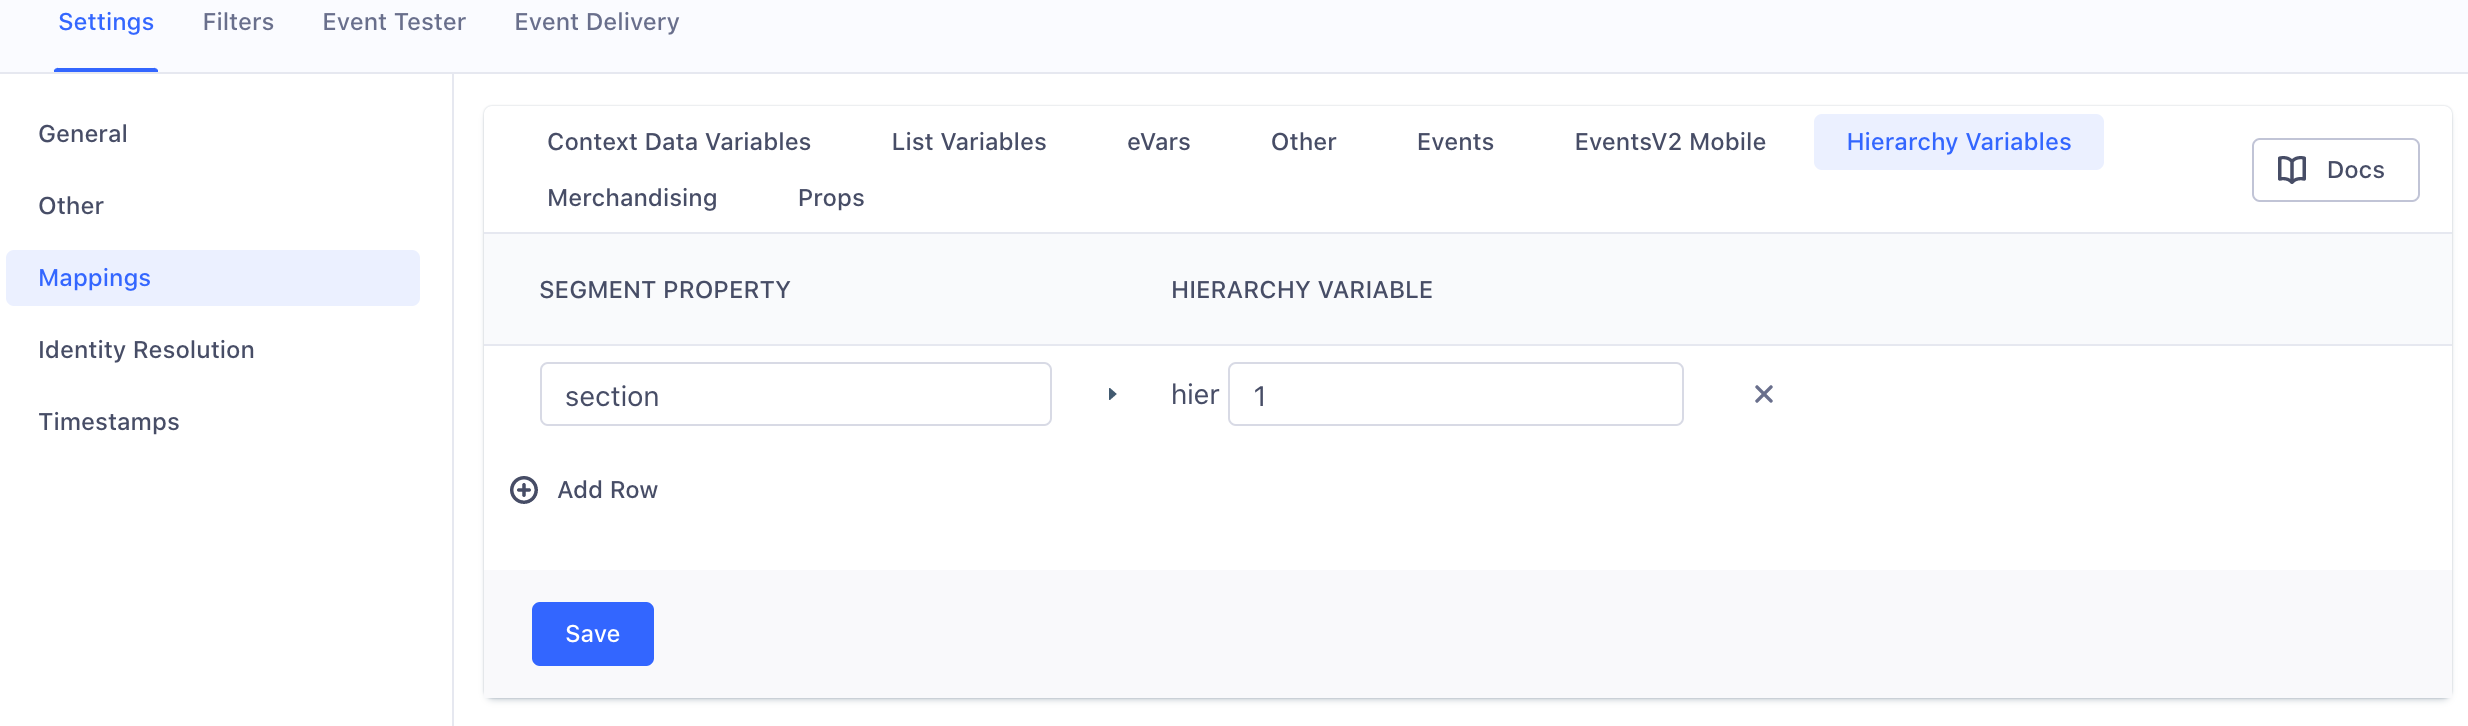Screen dimensions: 2468x726
Task: Focus the section segment property field
Action: coord(795,394)
